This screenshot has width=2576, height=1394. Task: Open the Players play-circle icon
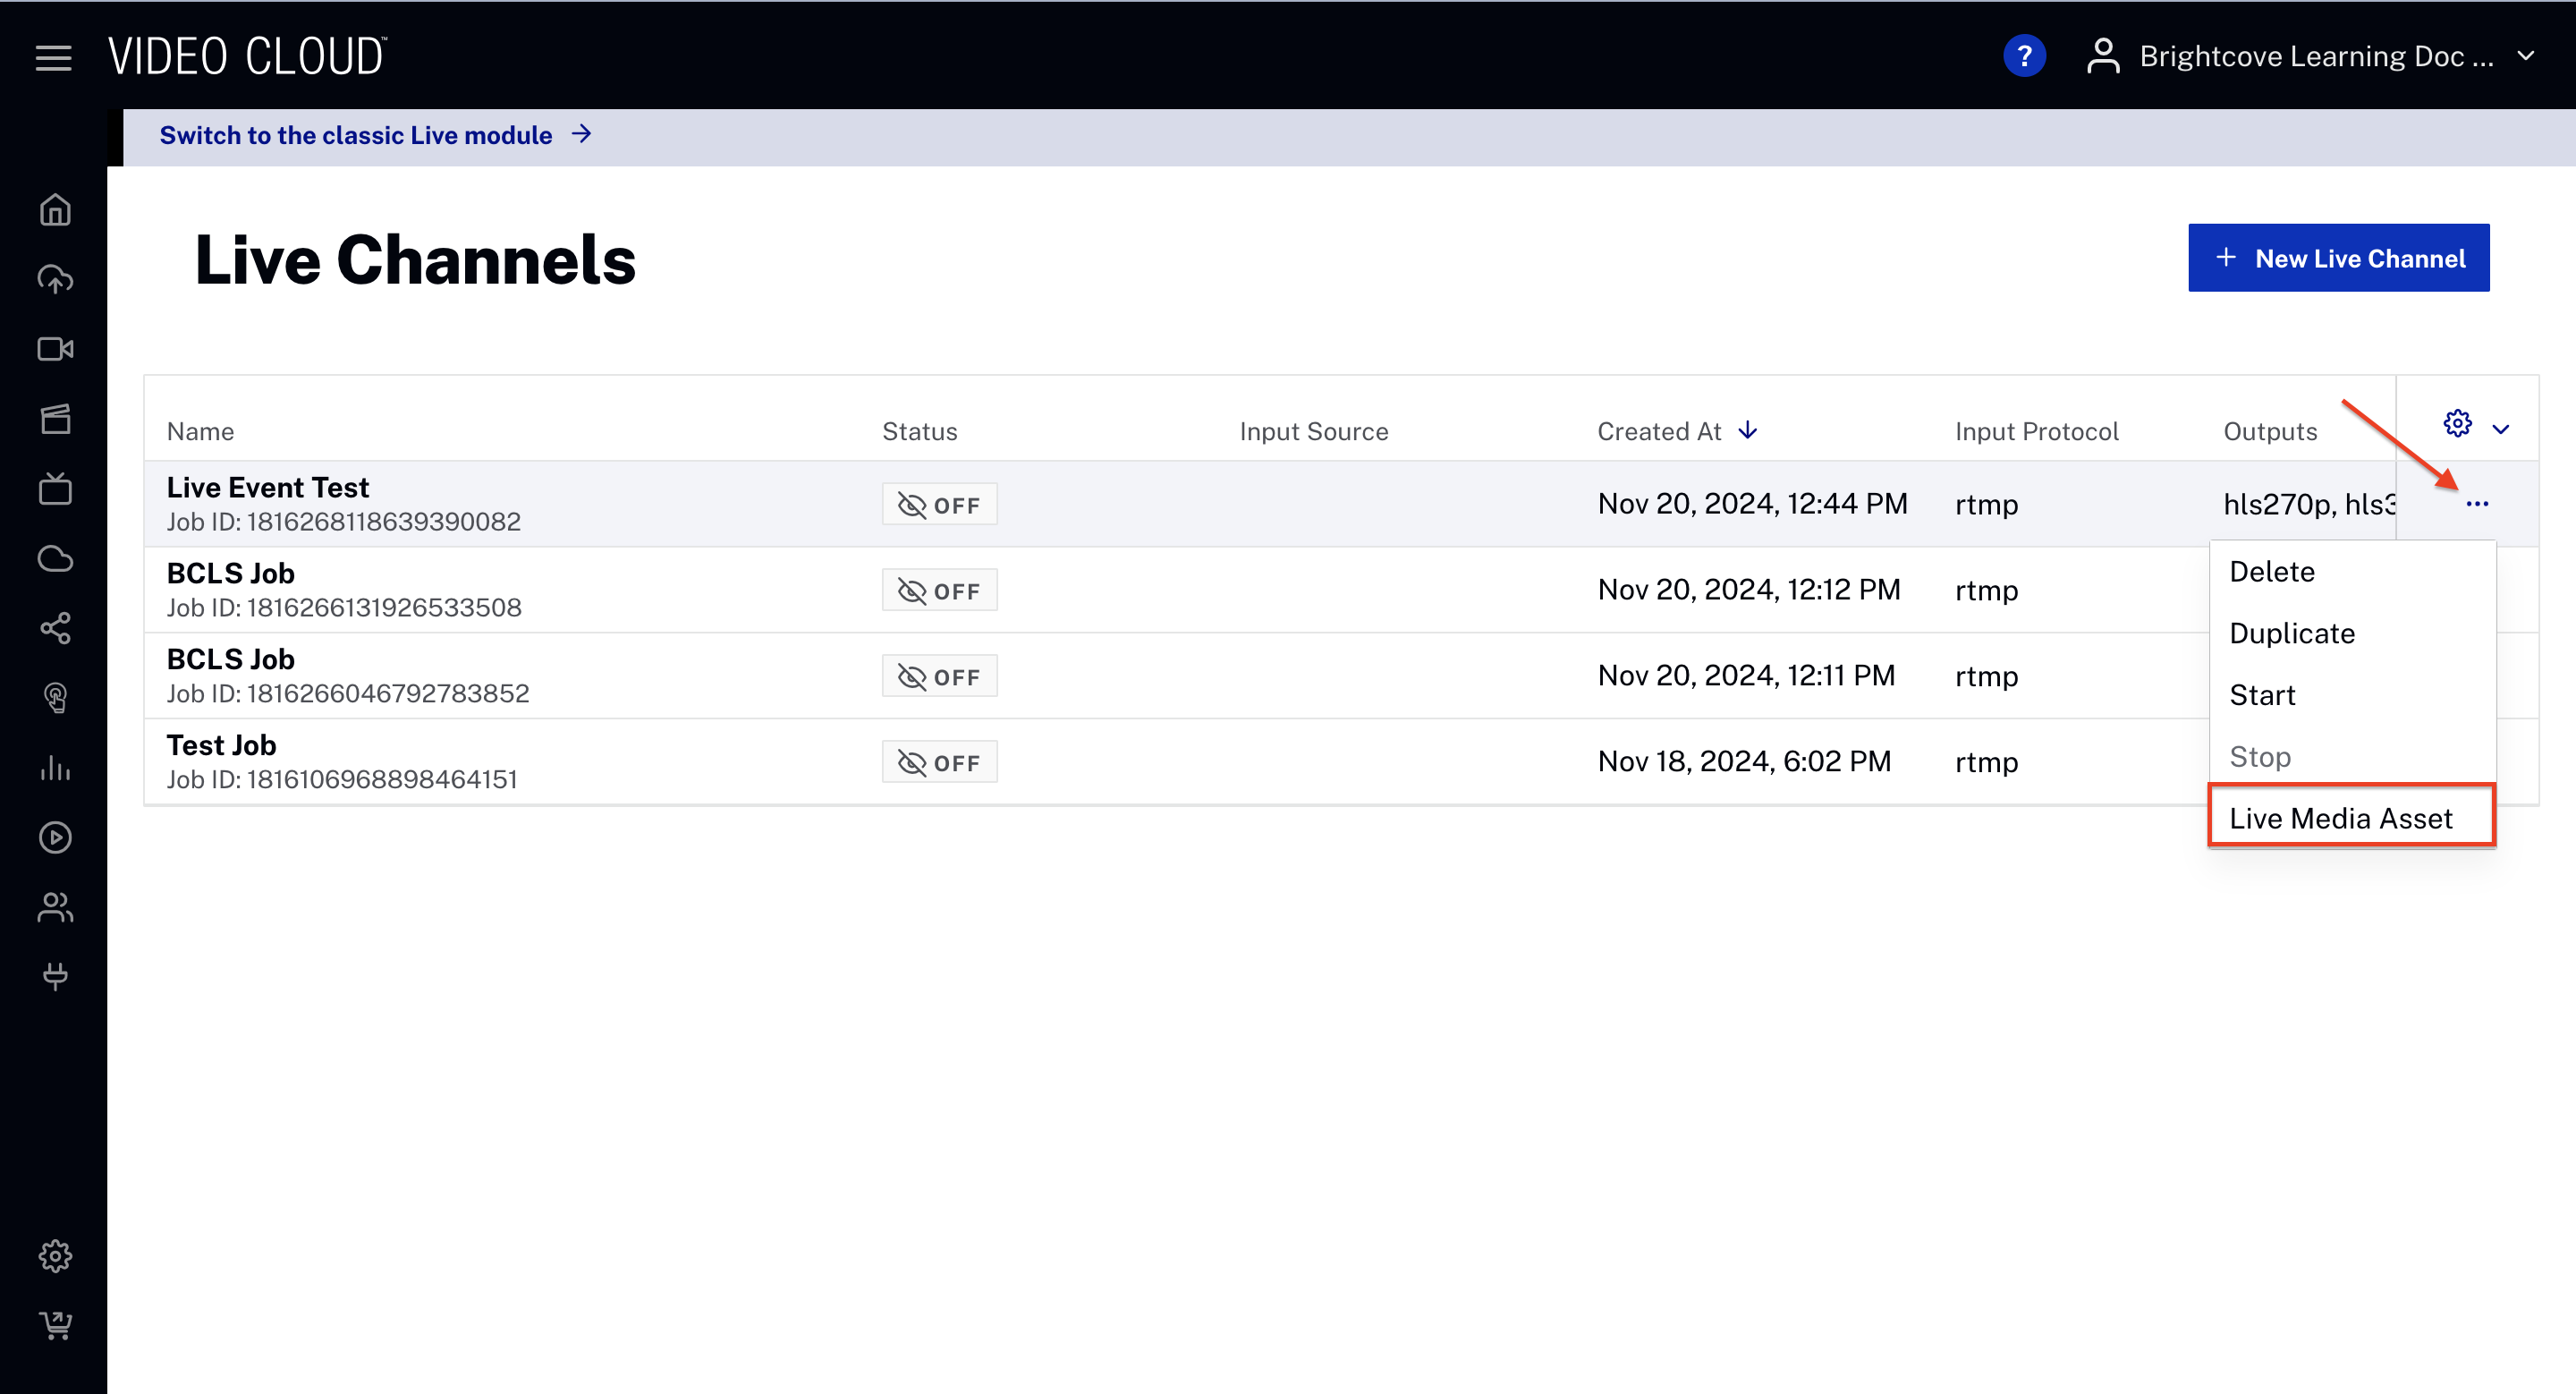pos(55,837)
